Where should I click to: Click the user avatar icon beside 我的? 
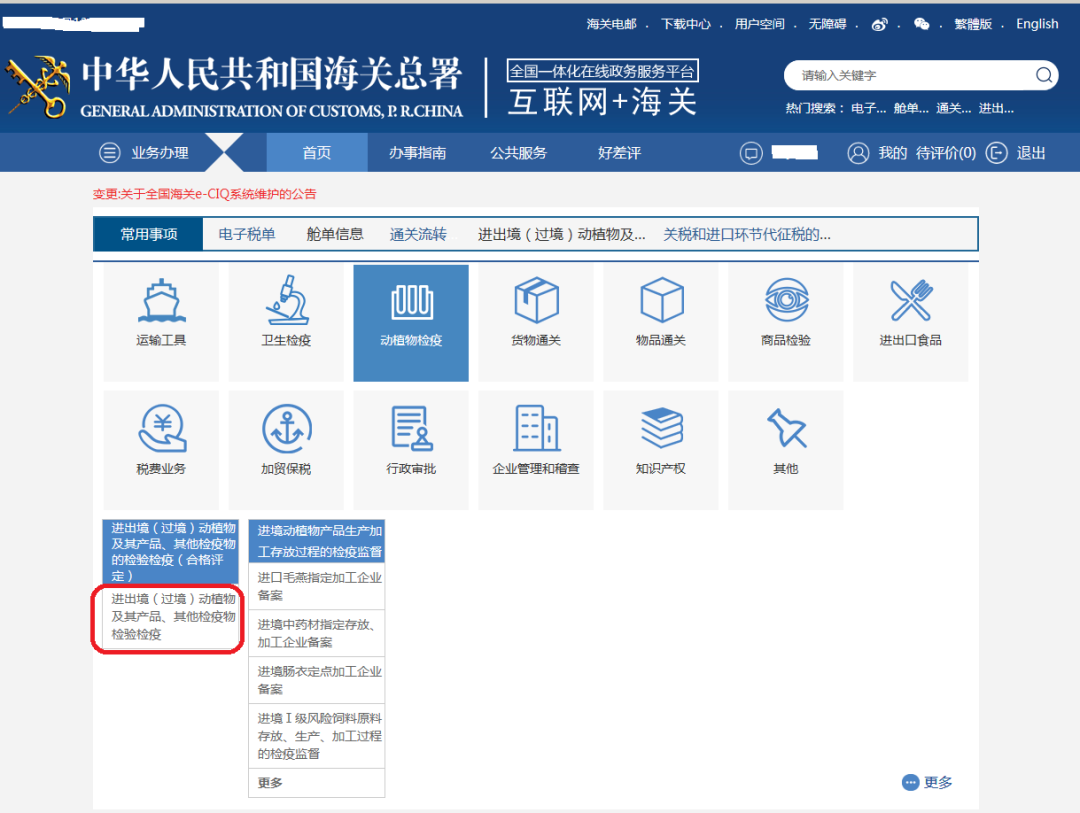tap(858, 153)
